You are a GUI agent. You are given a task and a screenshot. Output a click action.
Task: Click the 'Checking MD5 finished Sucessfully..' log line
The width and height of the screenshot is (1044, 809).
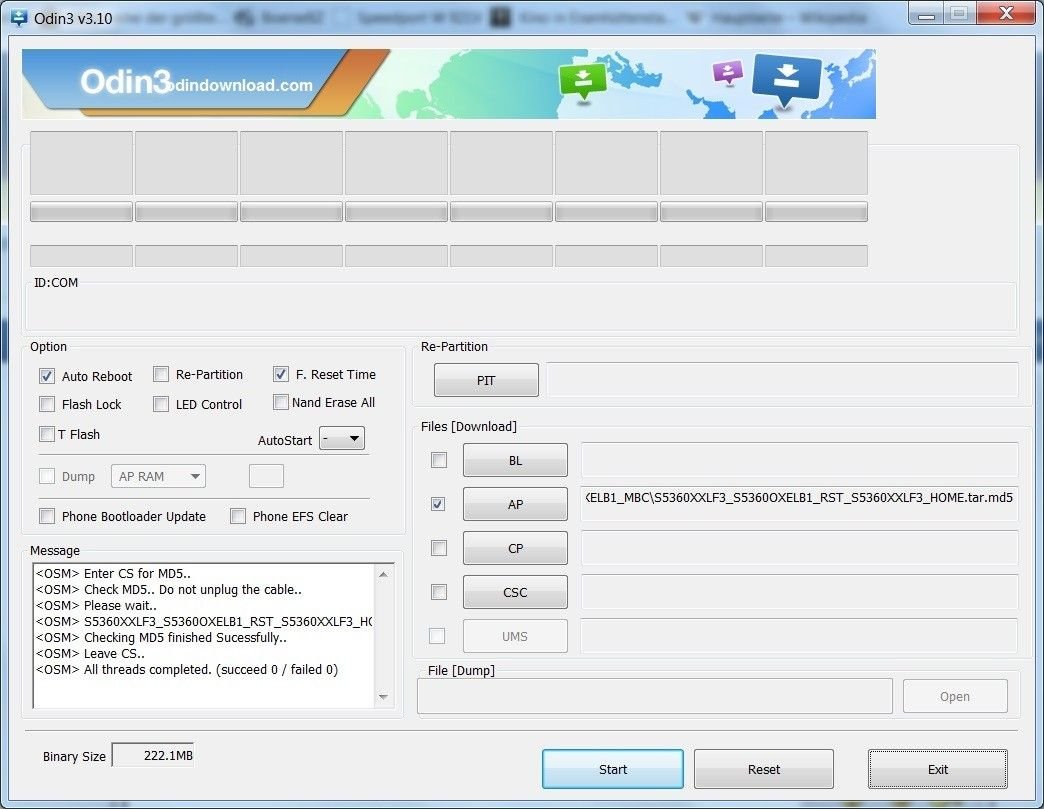click(161, 637)
